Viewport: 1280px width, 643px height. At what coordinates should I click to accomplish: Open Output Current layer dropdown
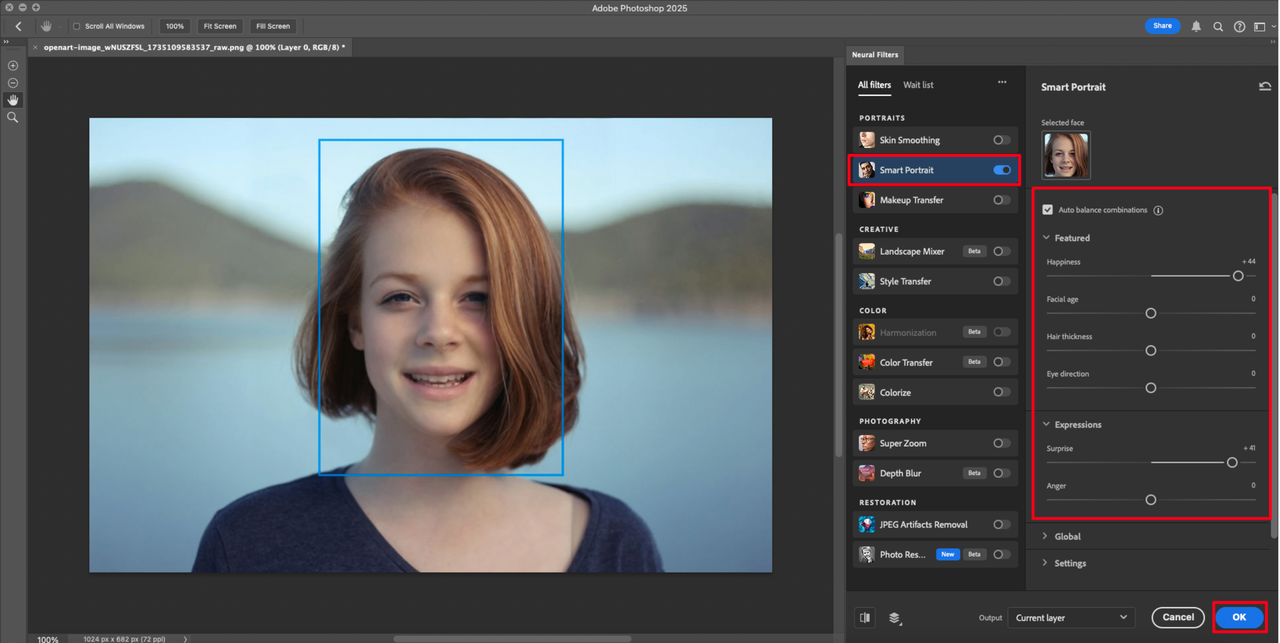coord(1071,618)
